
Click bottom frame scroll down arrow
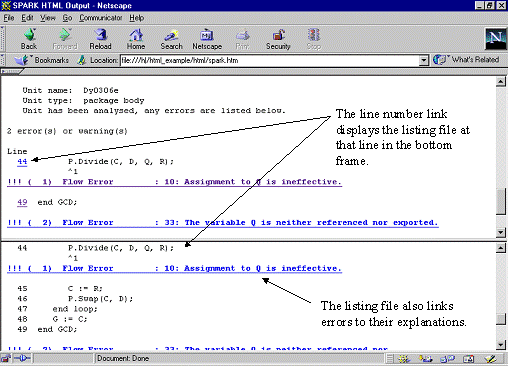click(x=501, y=345)
